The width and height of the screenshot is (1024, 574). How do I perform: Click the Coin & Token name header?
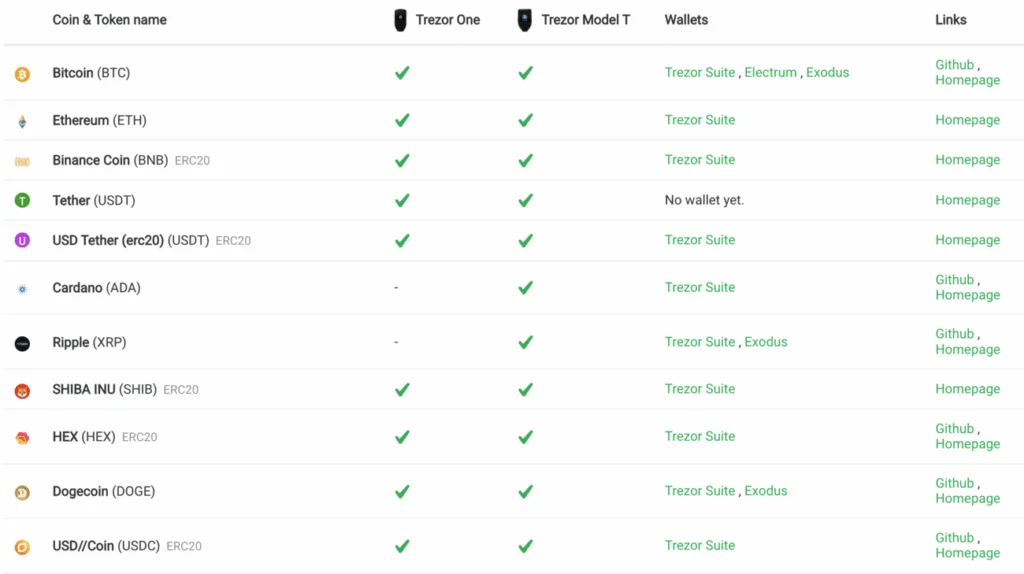pyautogui.click(x=109, y=20)
